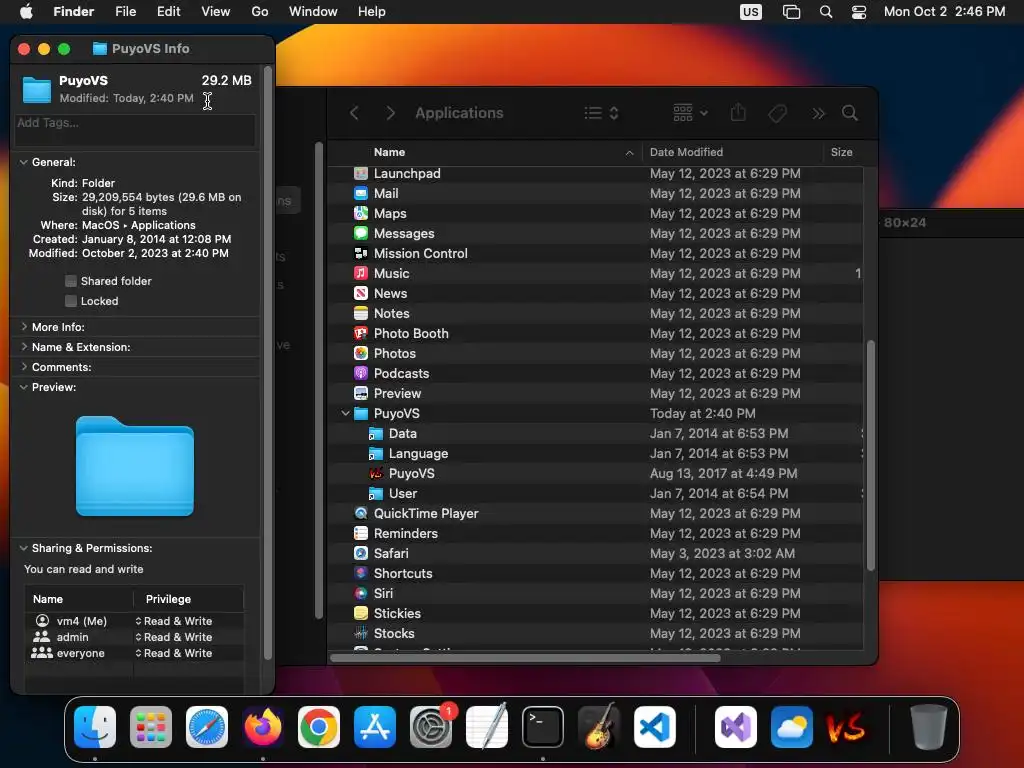
Task: Open Google Chrome in the Dock
Action: pyautogui.click(x=319, y=727)
